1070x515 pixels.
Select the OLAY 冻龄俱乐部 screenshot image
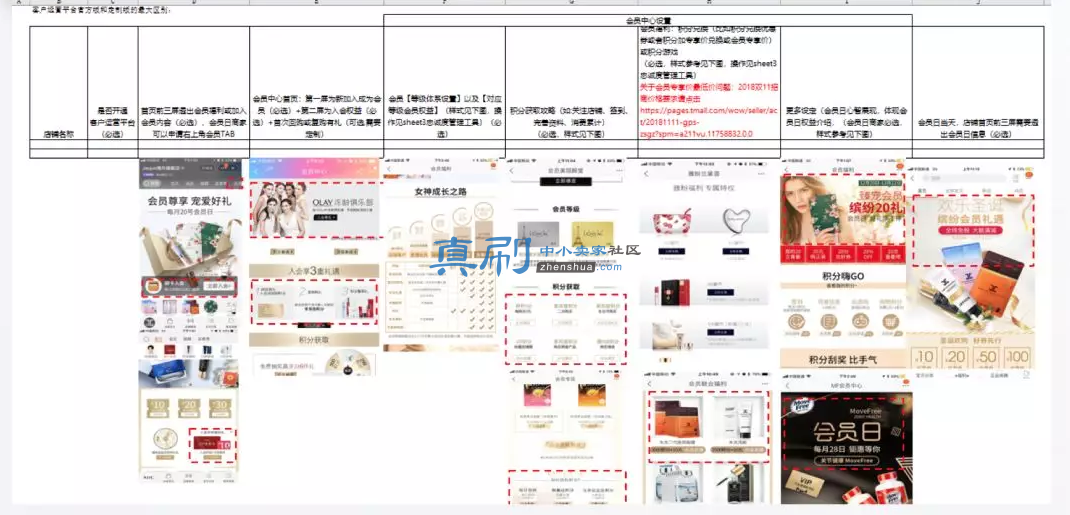pyautogui.click(x=314, y=267)
